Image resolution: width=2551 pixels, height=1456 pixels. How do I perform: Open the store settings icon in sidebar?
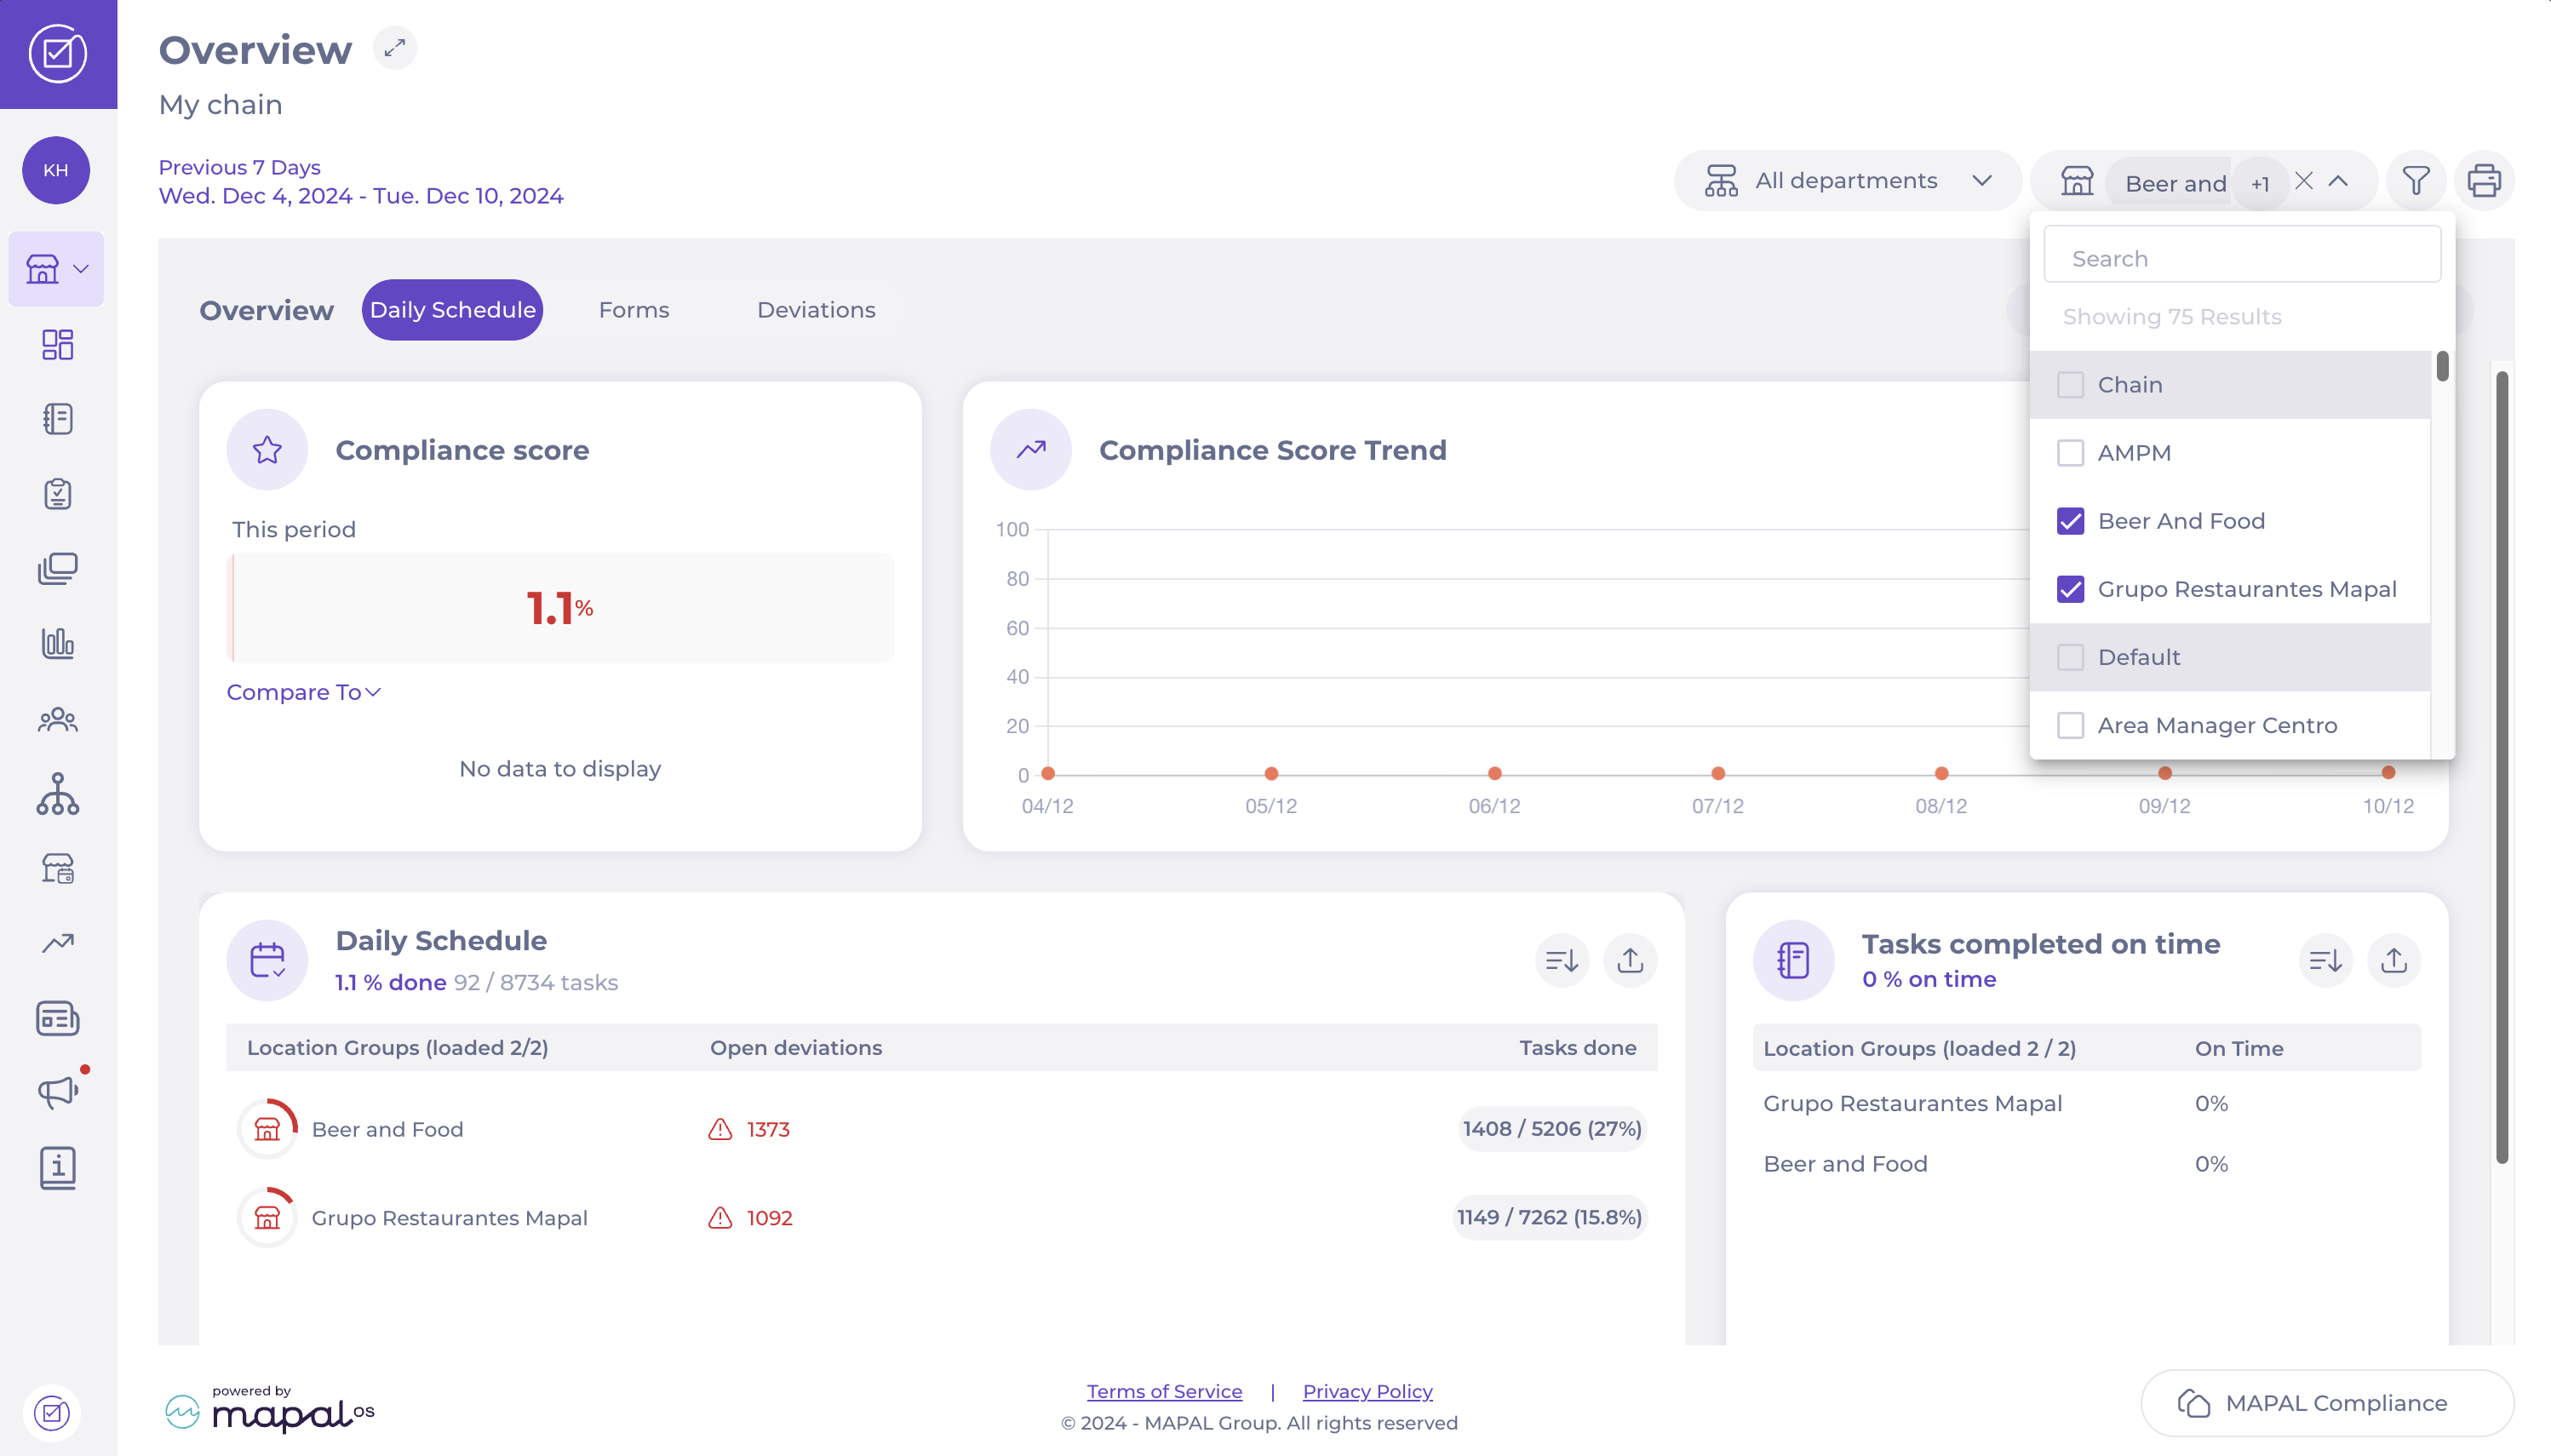click(58, 868)
